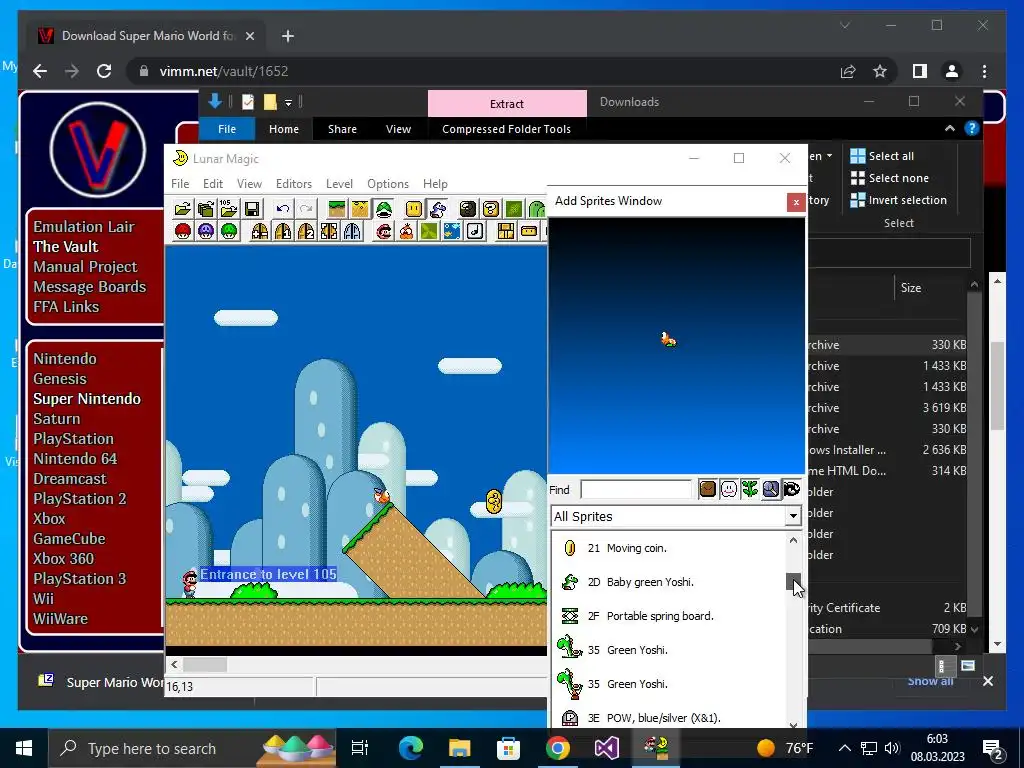Open the File menu in Lunar Magic

pos(180,184)
